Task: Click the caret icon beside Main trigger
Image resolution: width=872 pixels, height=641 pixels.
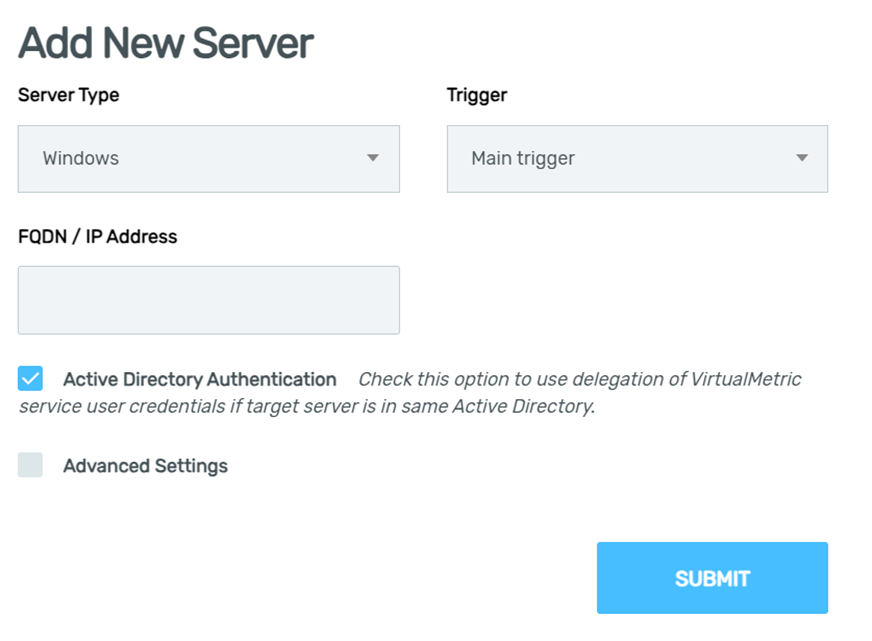Action: tap(801, 158)
